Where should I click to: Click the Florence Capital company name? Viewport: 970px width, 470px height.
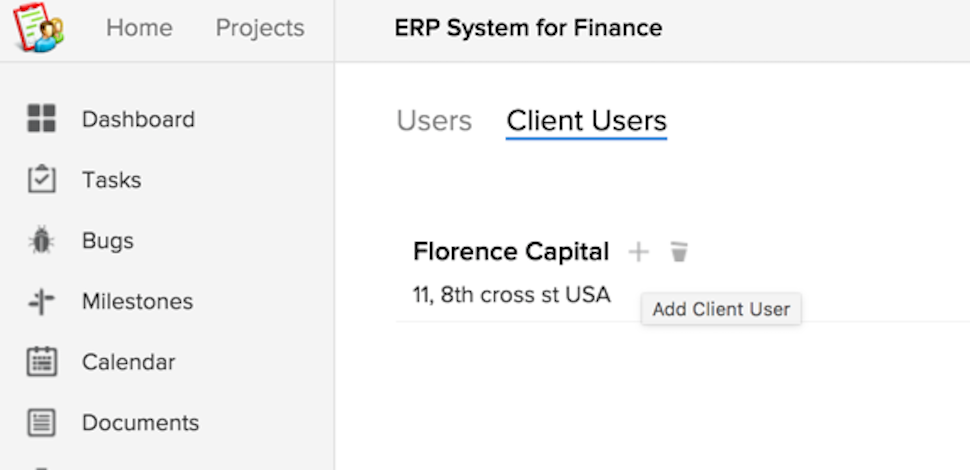(x=510, y=252)
